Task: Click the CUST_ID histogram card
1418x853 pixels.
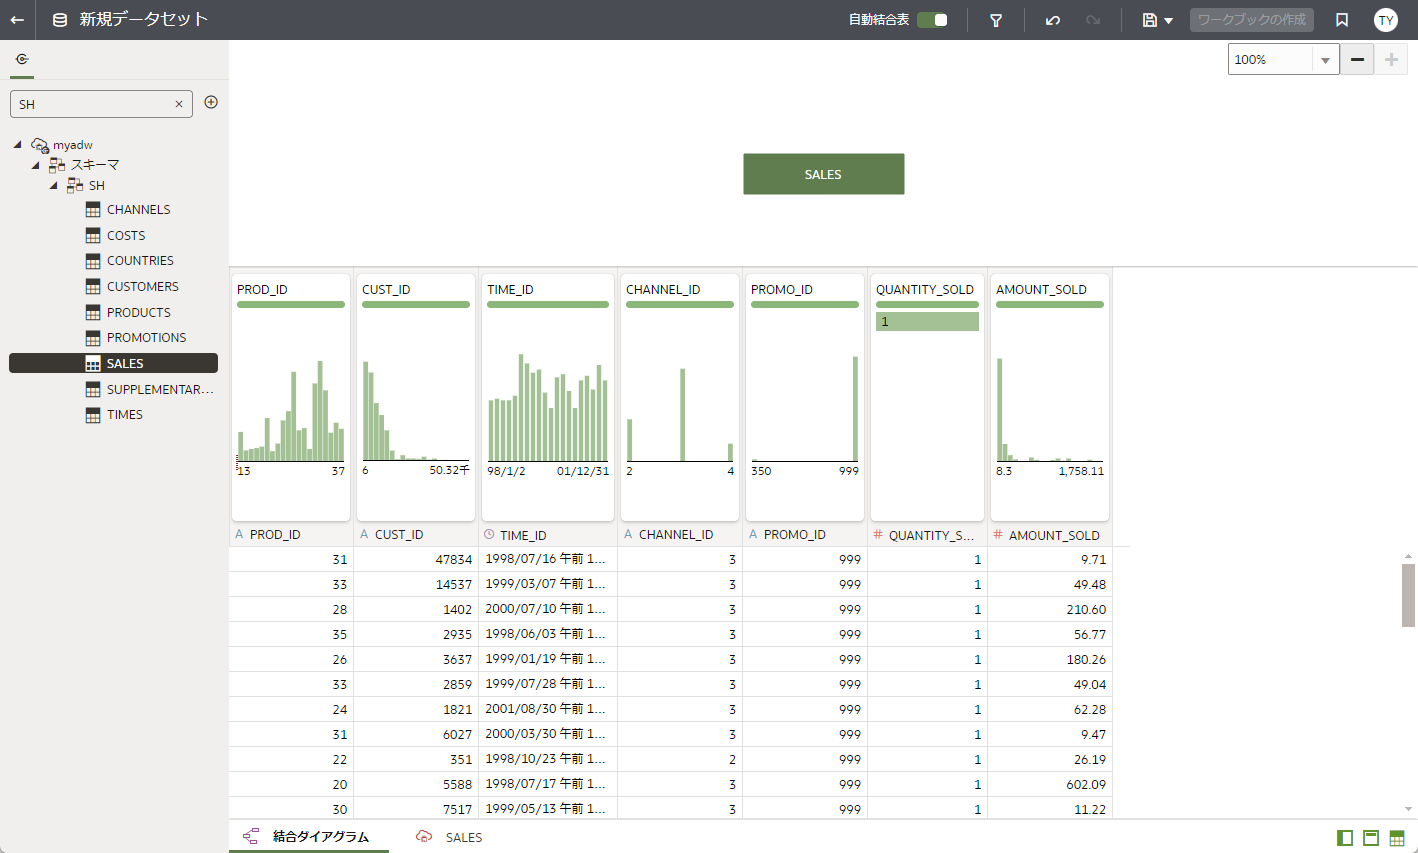Action: click(416, 397)
